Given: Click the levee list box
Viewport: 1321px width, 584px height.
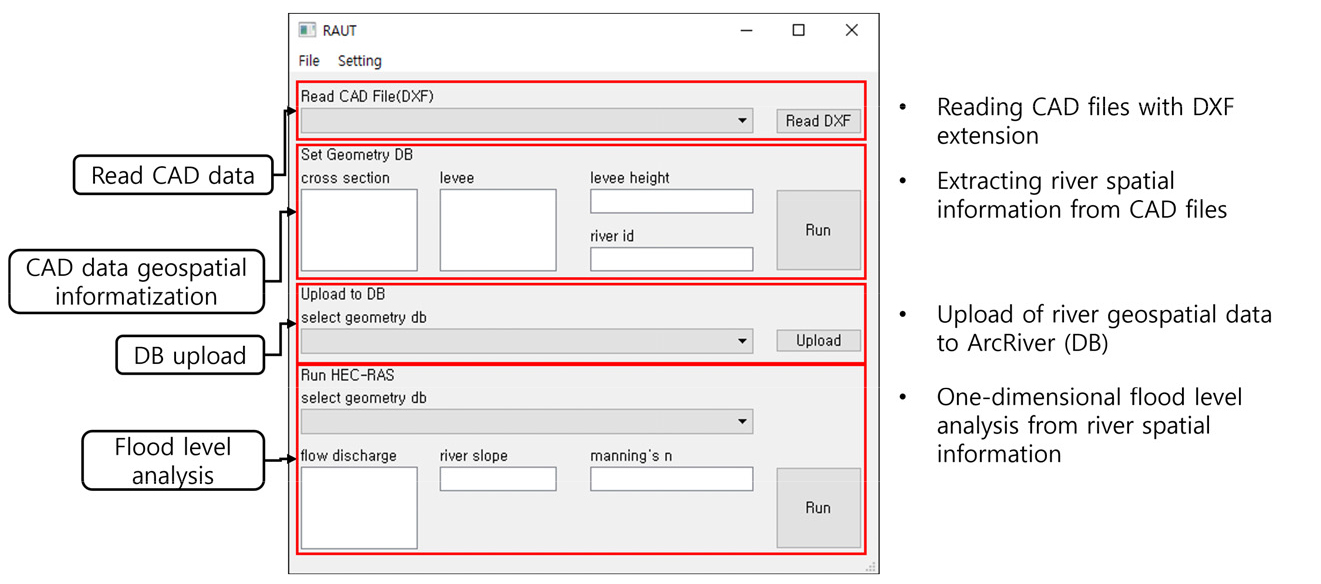Looking at the screenshot, I should pos(498,230).
